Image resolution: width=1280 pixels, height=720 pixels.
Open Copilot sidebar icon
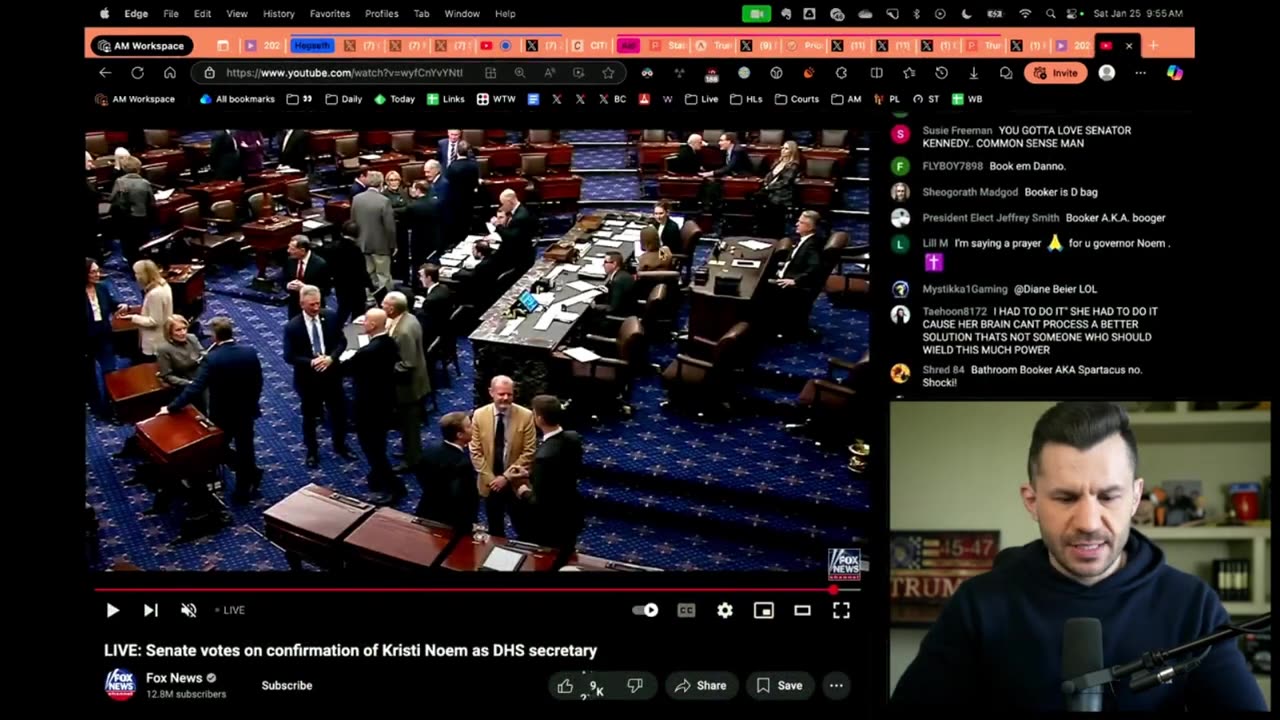1175,73
